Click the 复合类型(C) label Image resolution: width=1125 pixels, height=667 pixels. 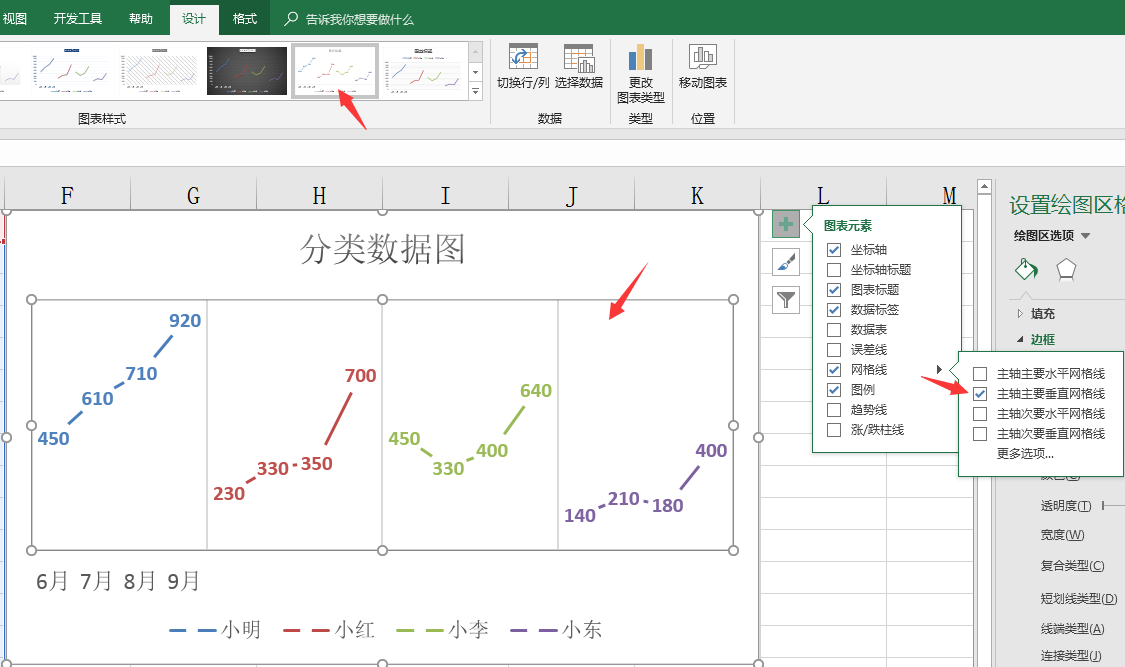pos(1073,566)
